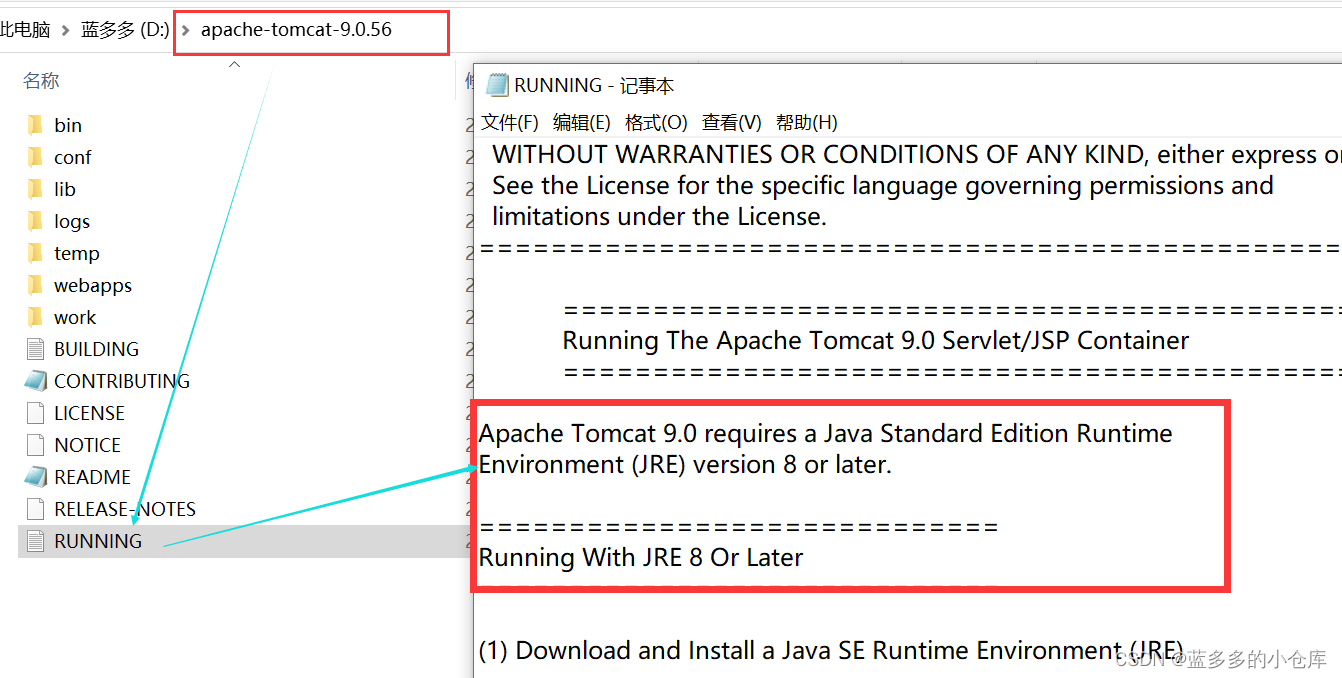Click the bin folder icon
This screenshot has height=678, width=1342.
(x=35, y=125)
